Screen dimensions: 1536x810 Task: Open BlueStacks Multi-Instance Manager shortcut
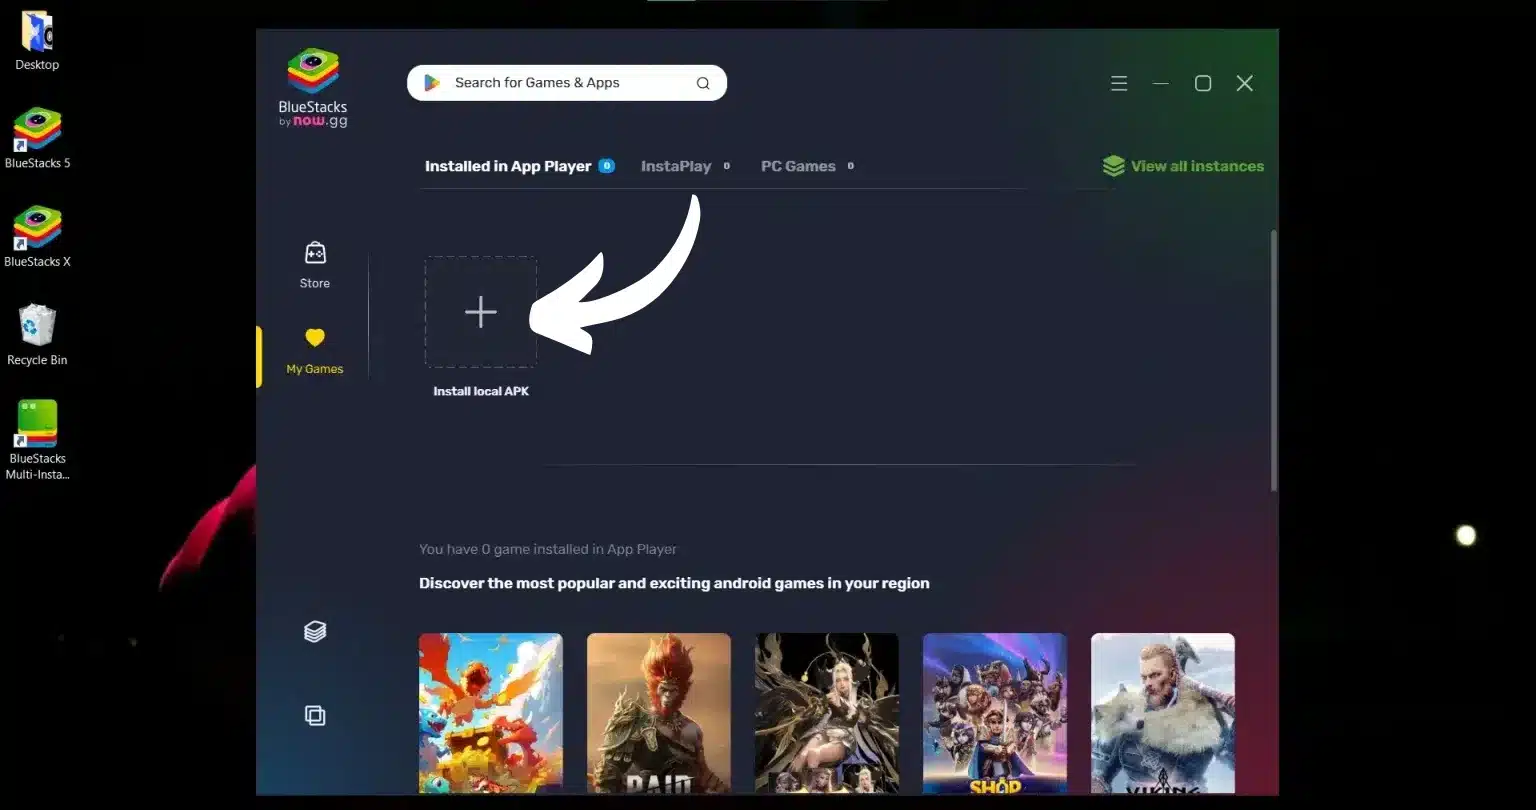click(37, 440)
